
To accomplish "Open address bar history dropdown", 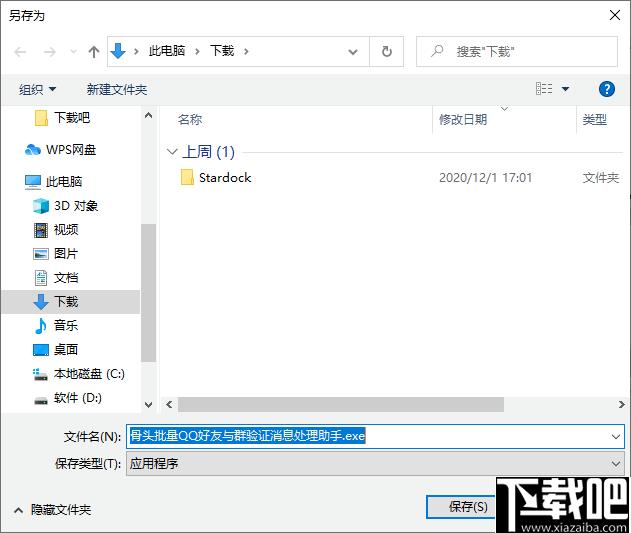I will click(x=353, y=52).
